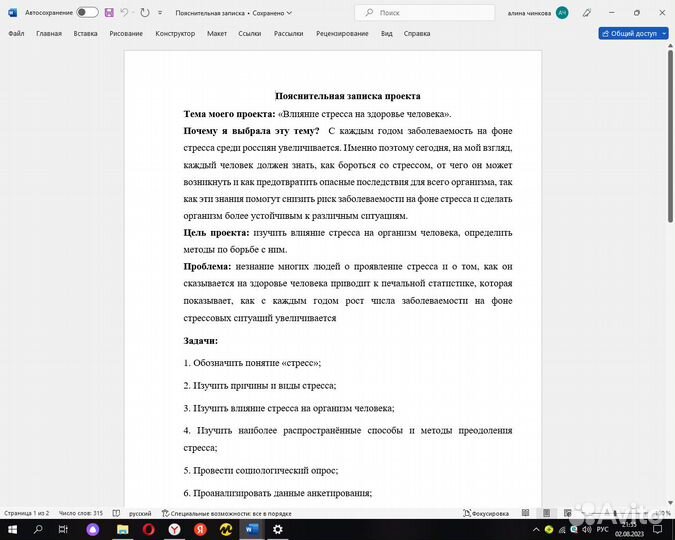Screen dimensions: 675x540
Task: Go to the Рассылки tab
Action: point(288,34)
